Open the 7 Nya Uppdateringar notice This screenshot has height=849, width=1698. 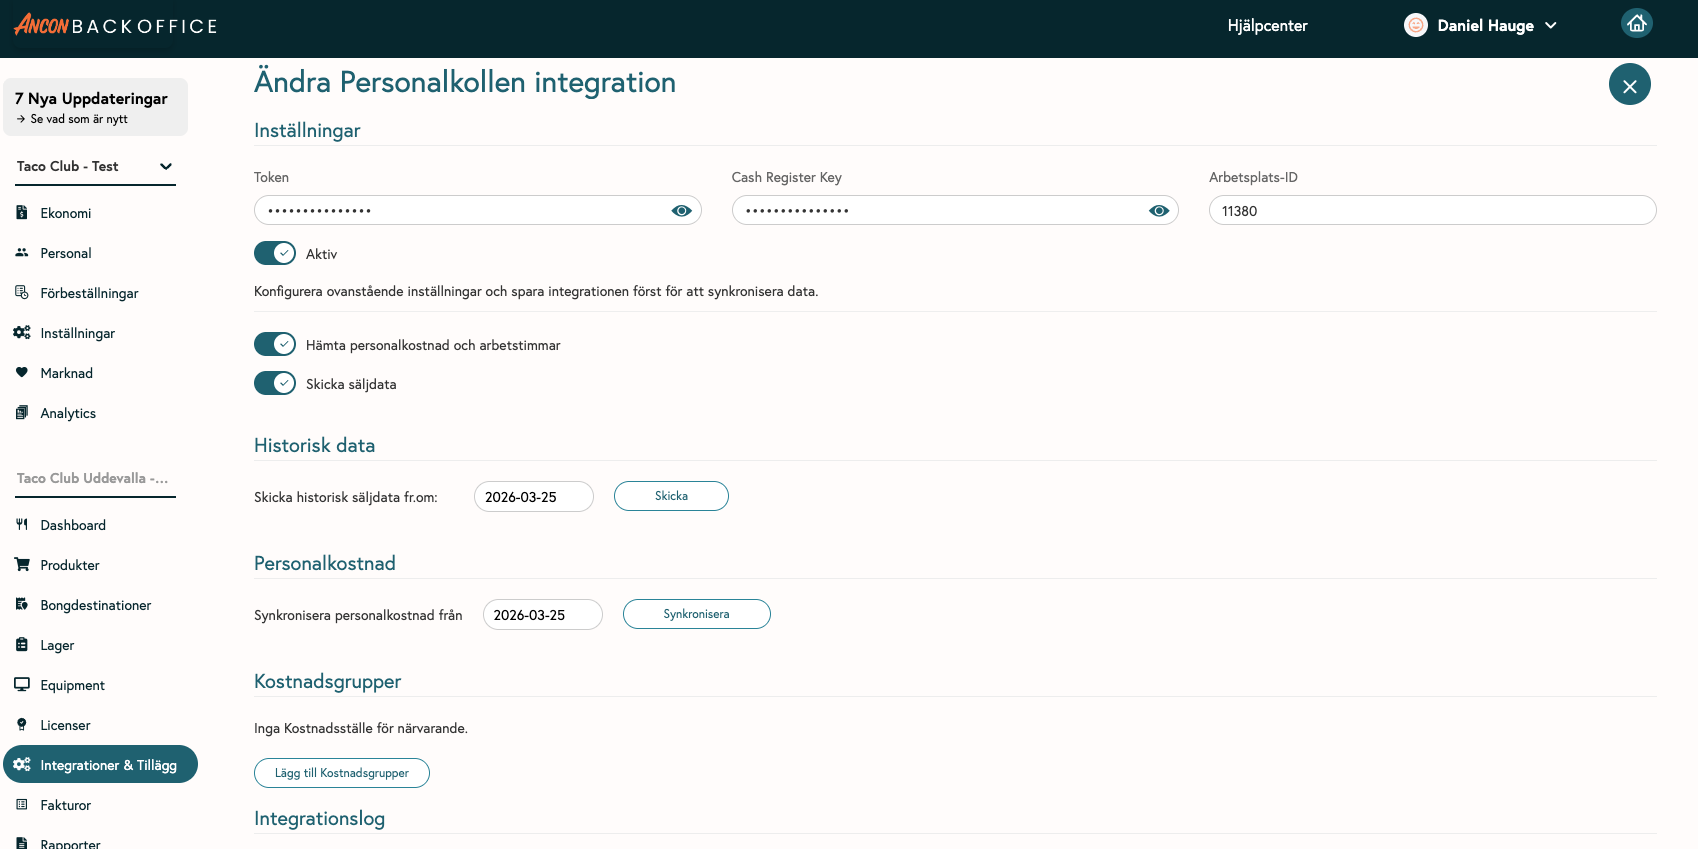[x=96, y=107]
